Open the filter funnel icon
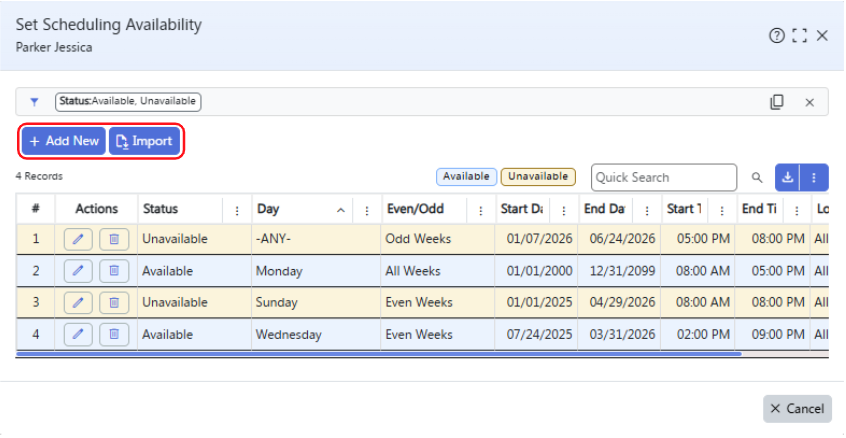 [35, 101]
